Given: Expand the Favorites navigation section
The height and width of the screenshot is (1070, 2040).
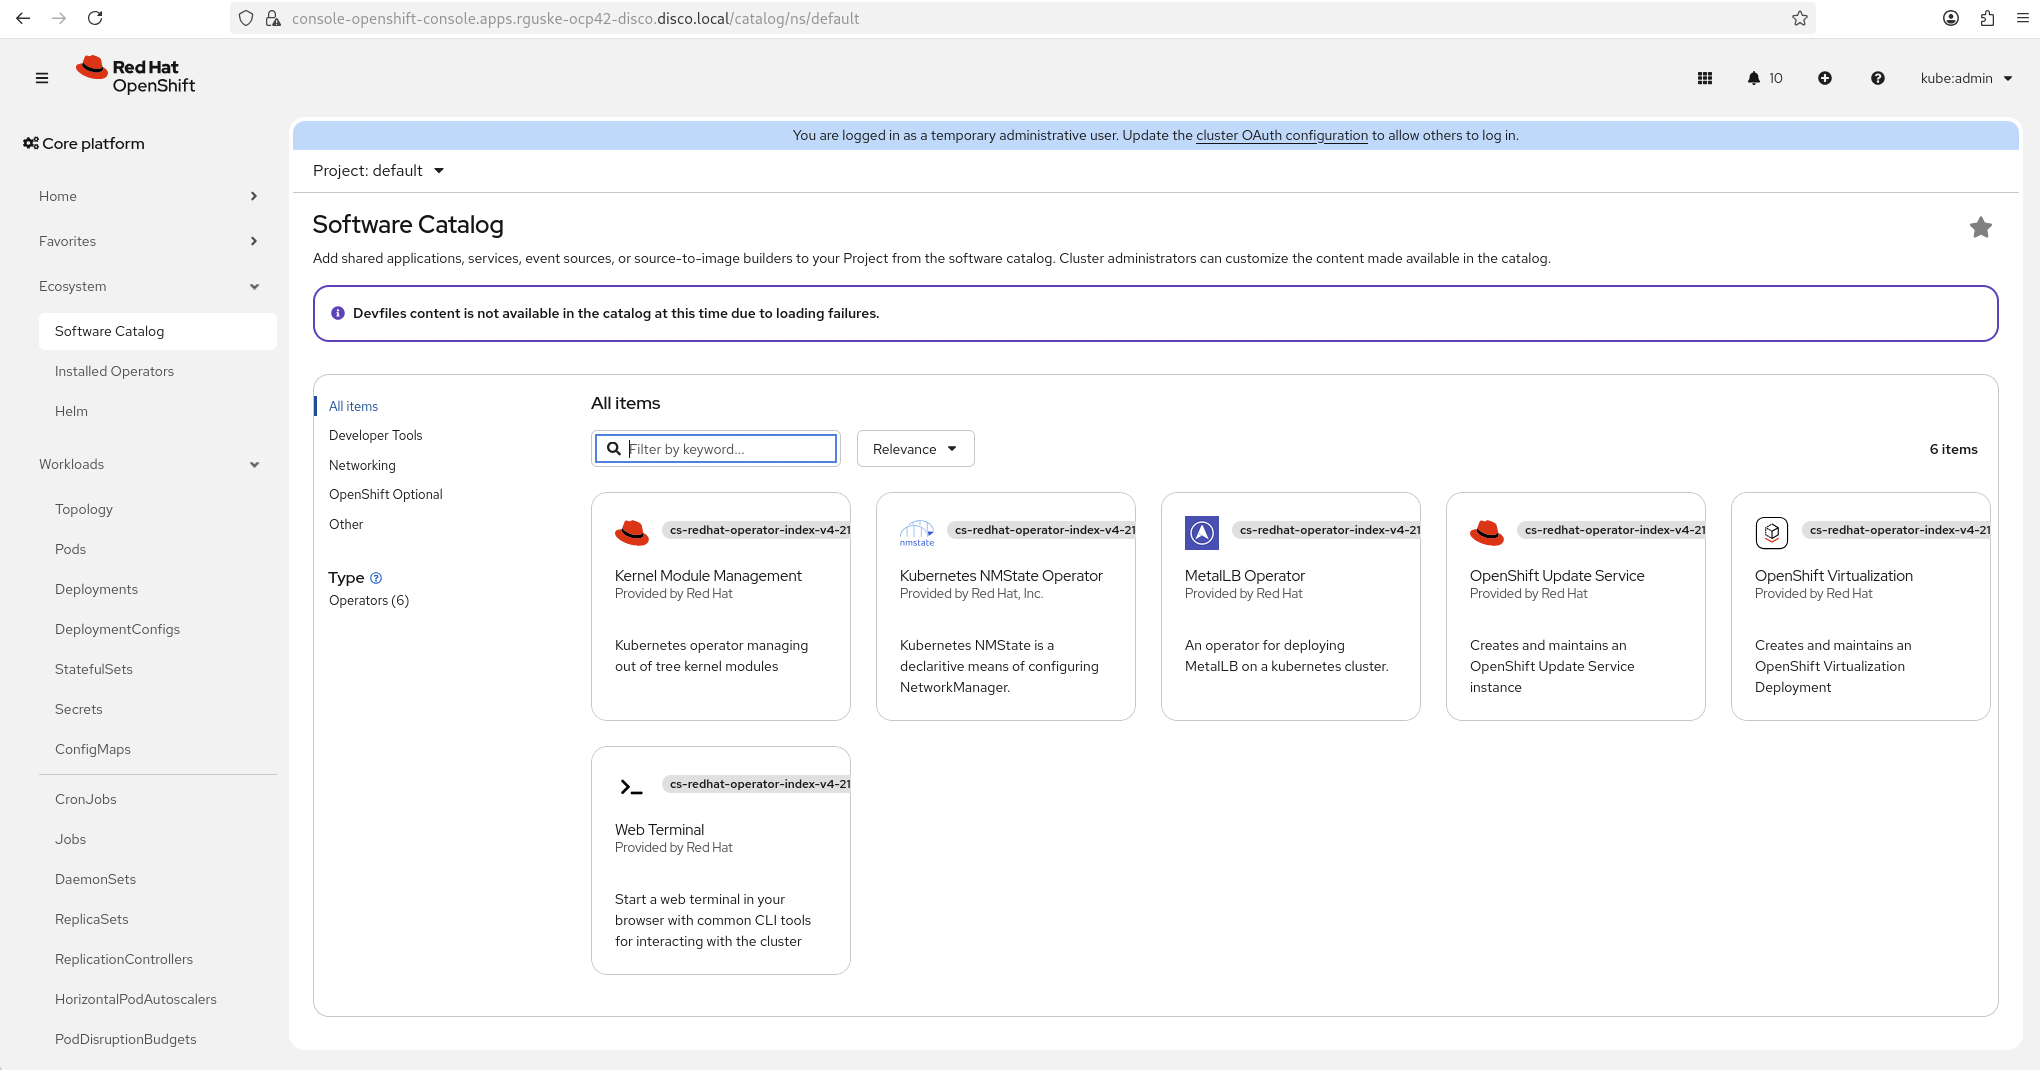Looking at the screenshot, I should coord(149,241).
